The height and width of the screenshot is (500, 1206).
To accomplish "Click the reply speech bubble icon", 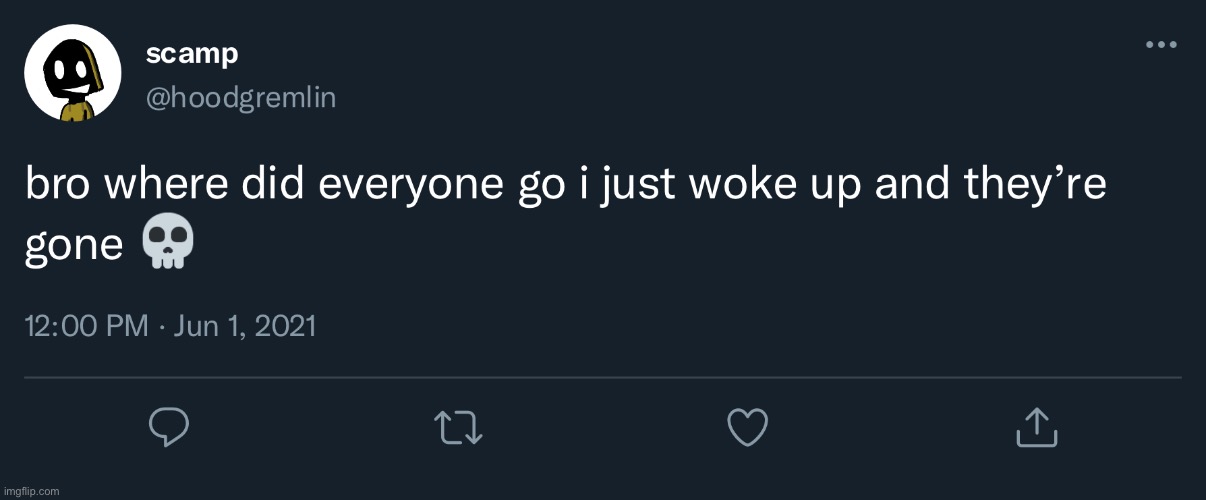I will 169,428.
